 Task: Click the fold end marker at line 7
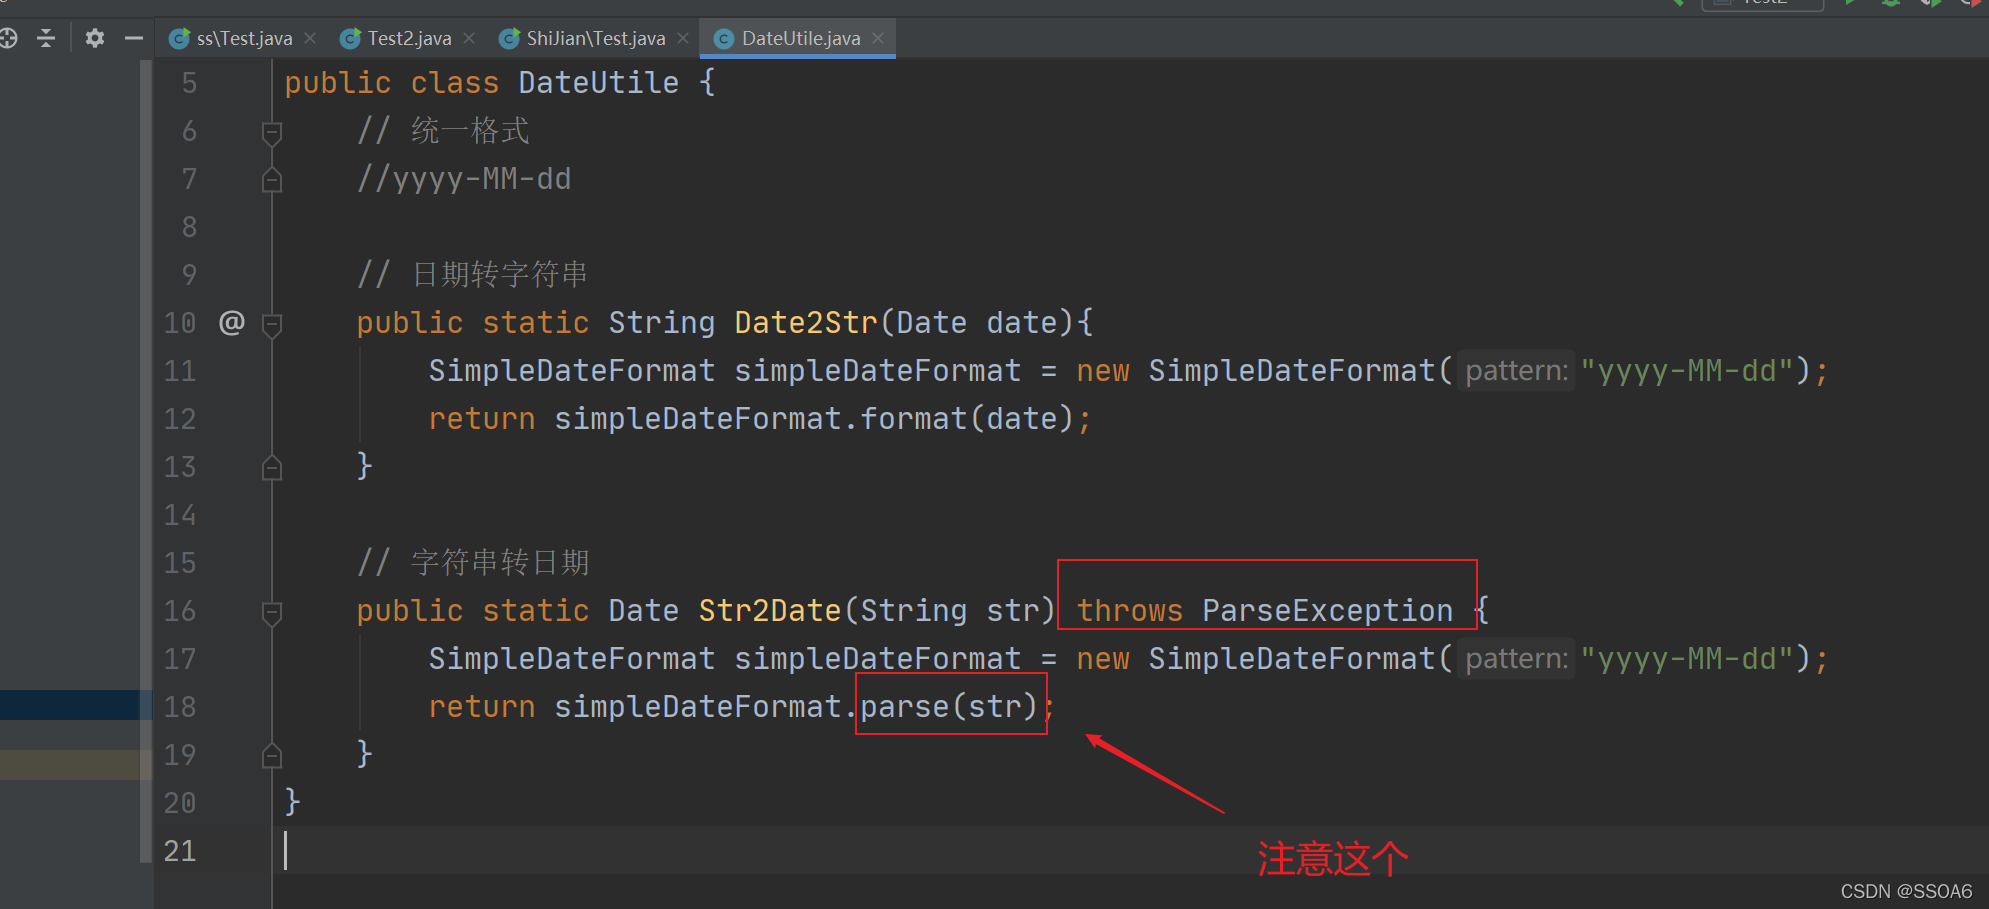tap(271, 180)
